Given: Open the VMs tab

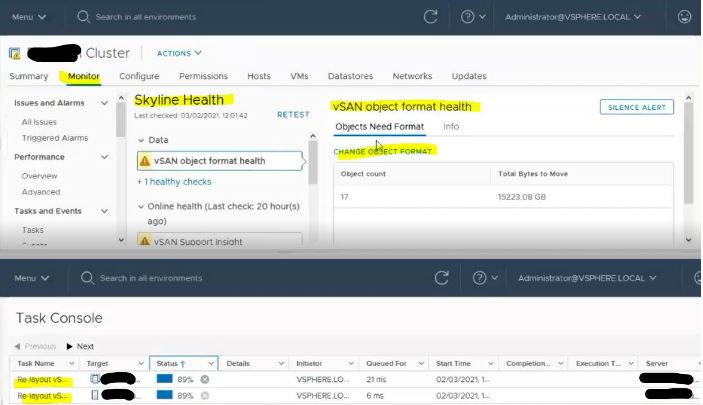Looking at the screenshot, I should click(x=299, y=76).
